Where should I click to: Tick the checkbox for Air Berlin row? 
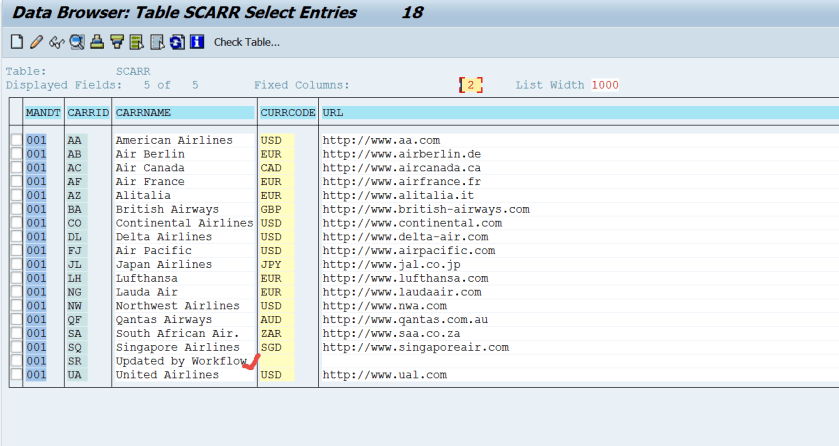click(17, 154)
